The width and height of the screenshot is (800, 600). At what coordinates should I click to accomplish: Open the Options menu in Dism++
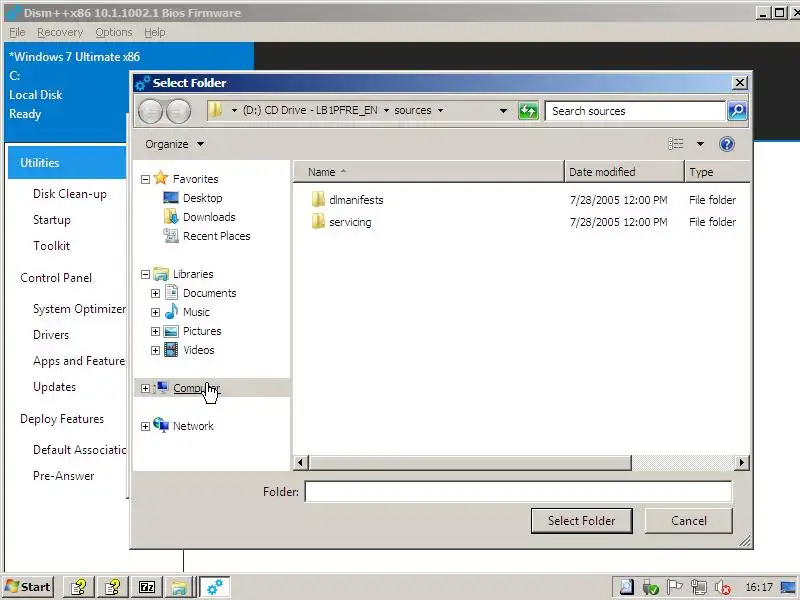[113, 32]
